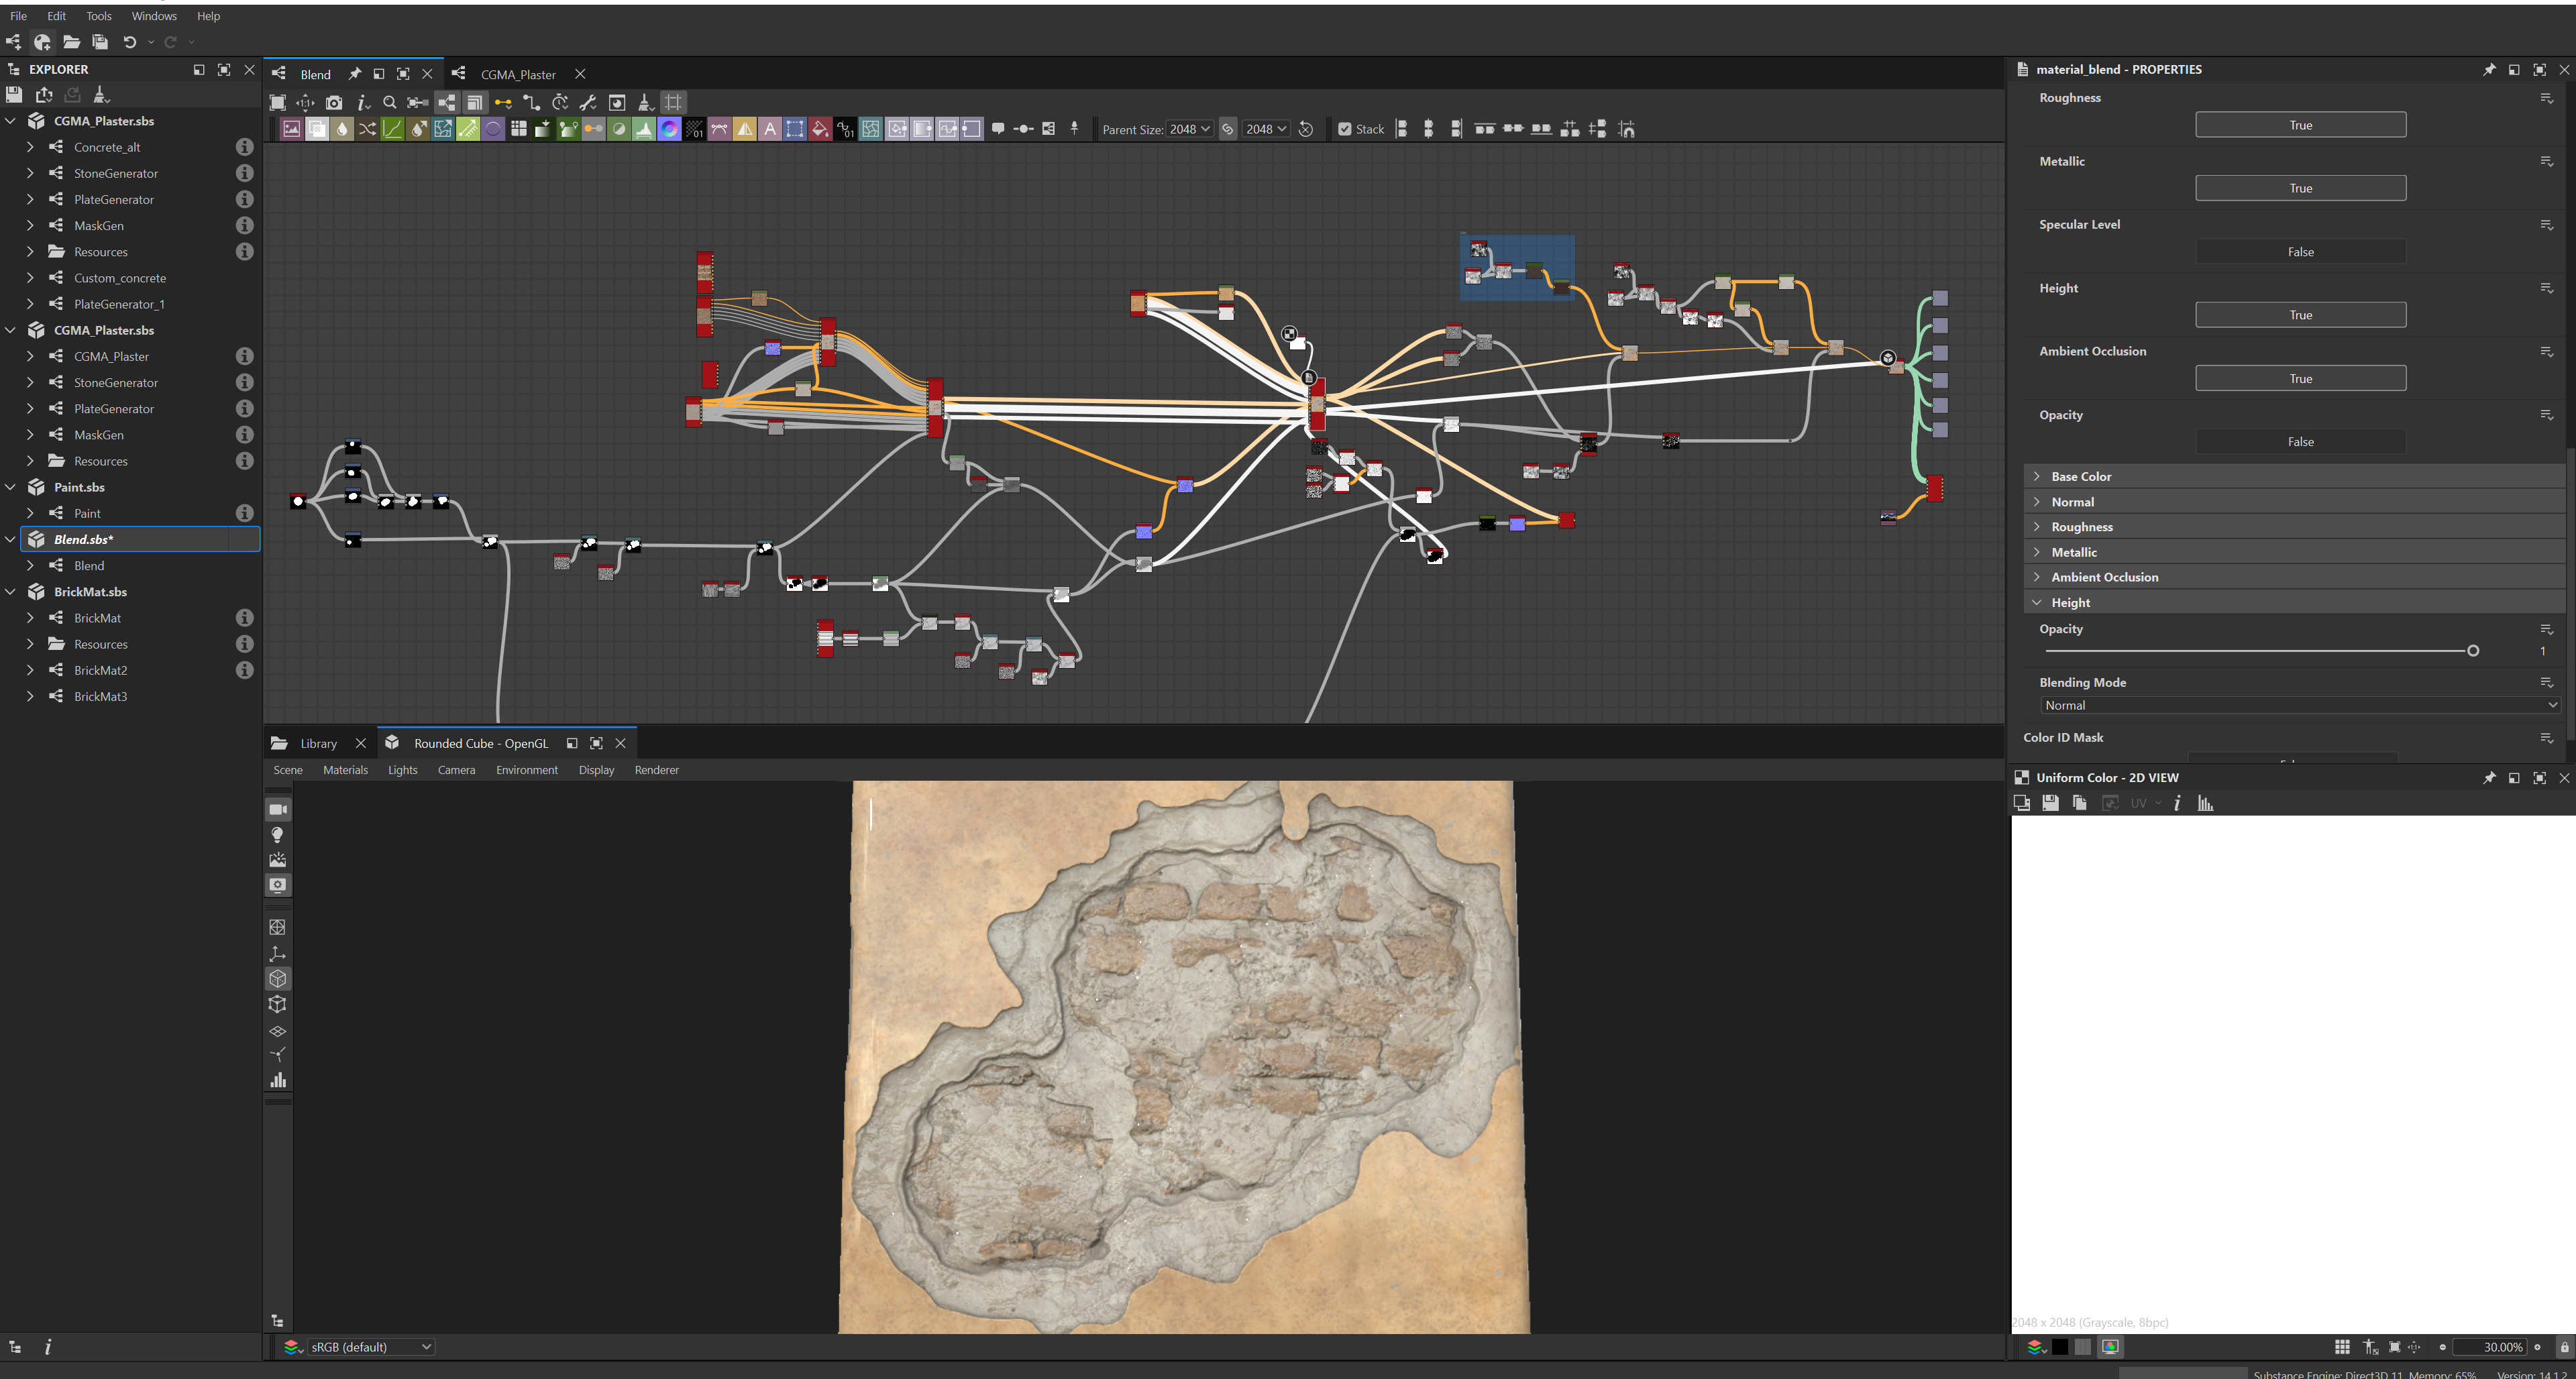Add a comment from the toolbar
The image size is (2576, 1379).
click(x=998, y=129)
